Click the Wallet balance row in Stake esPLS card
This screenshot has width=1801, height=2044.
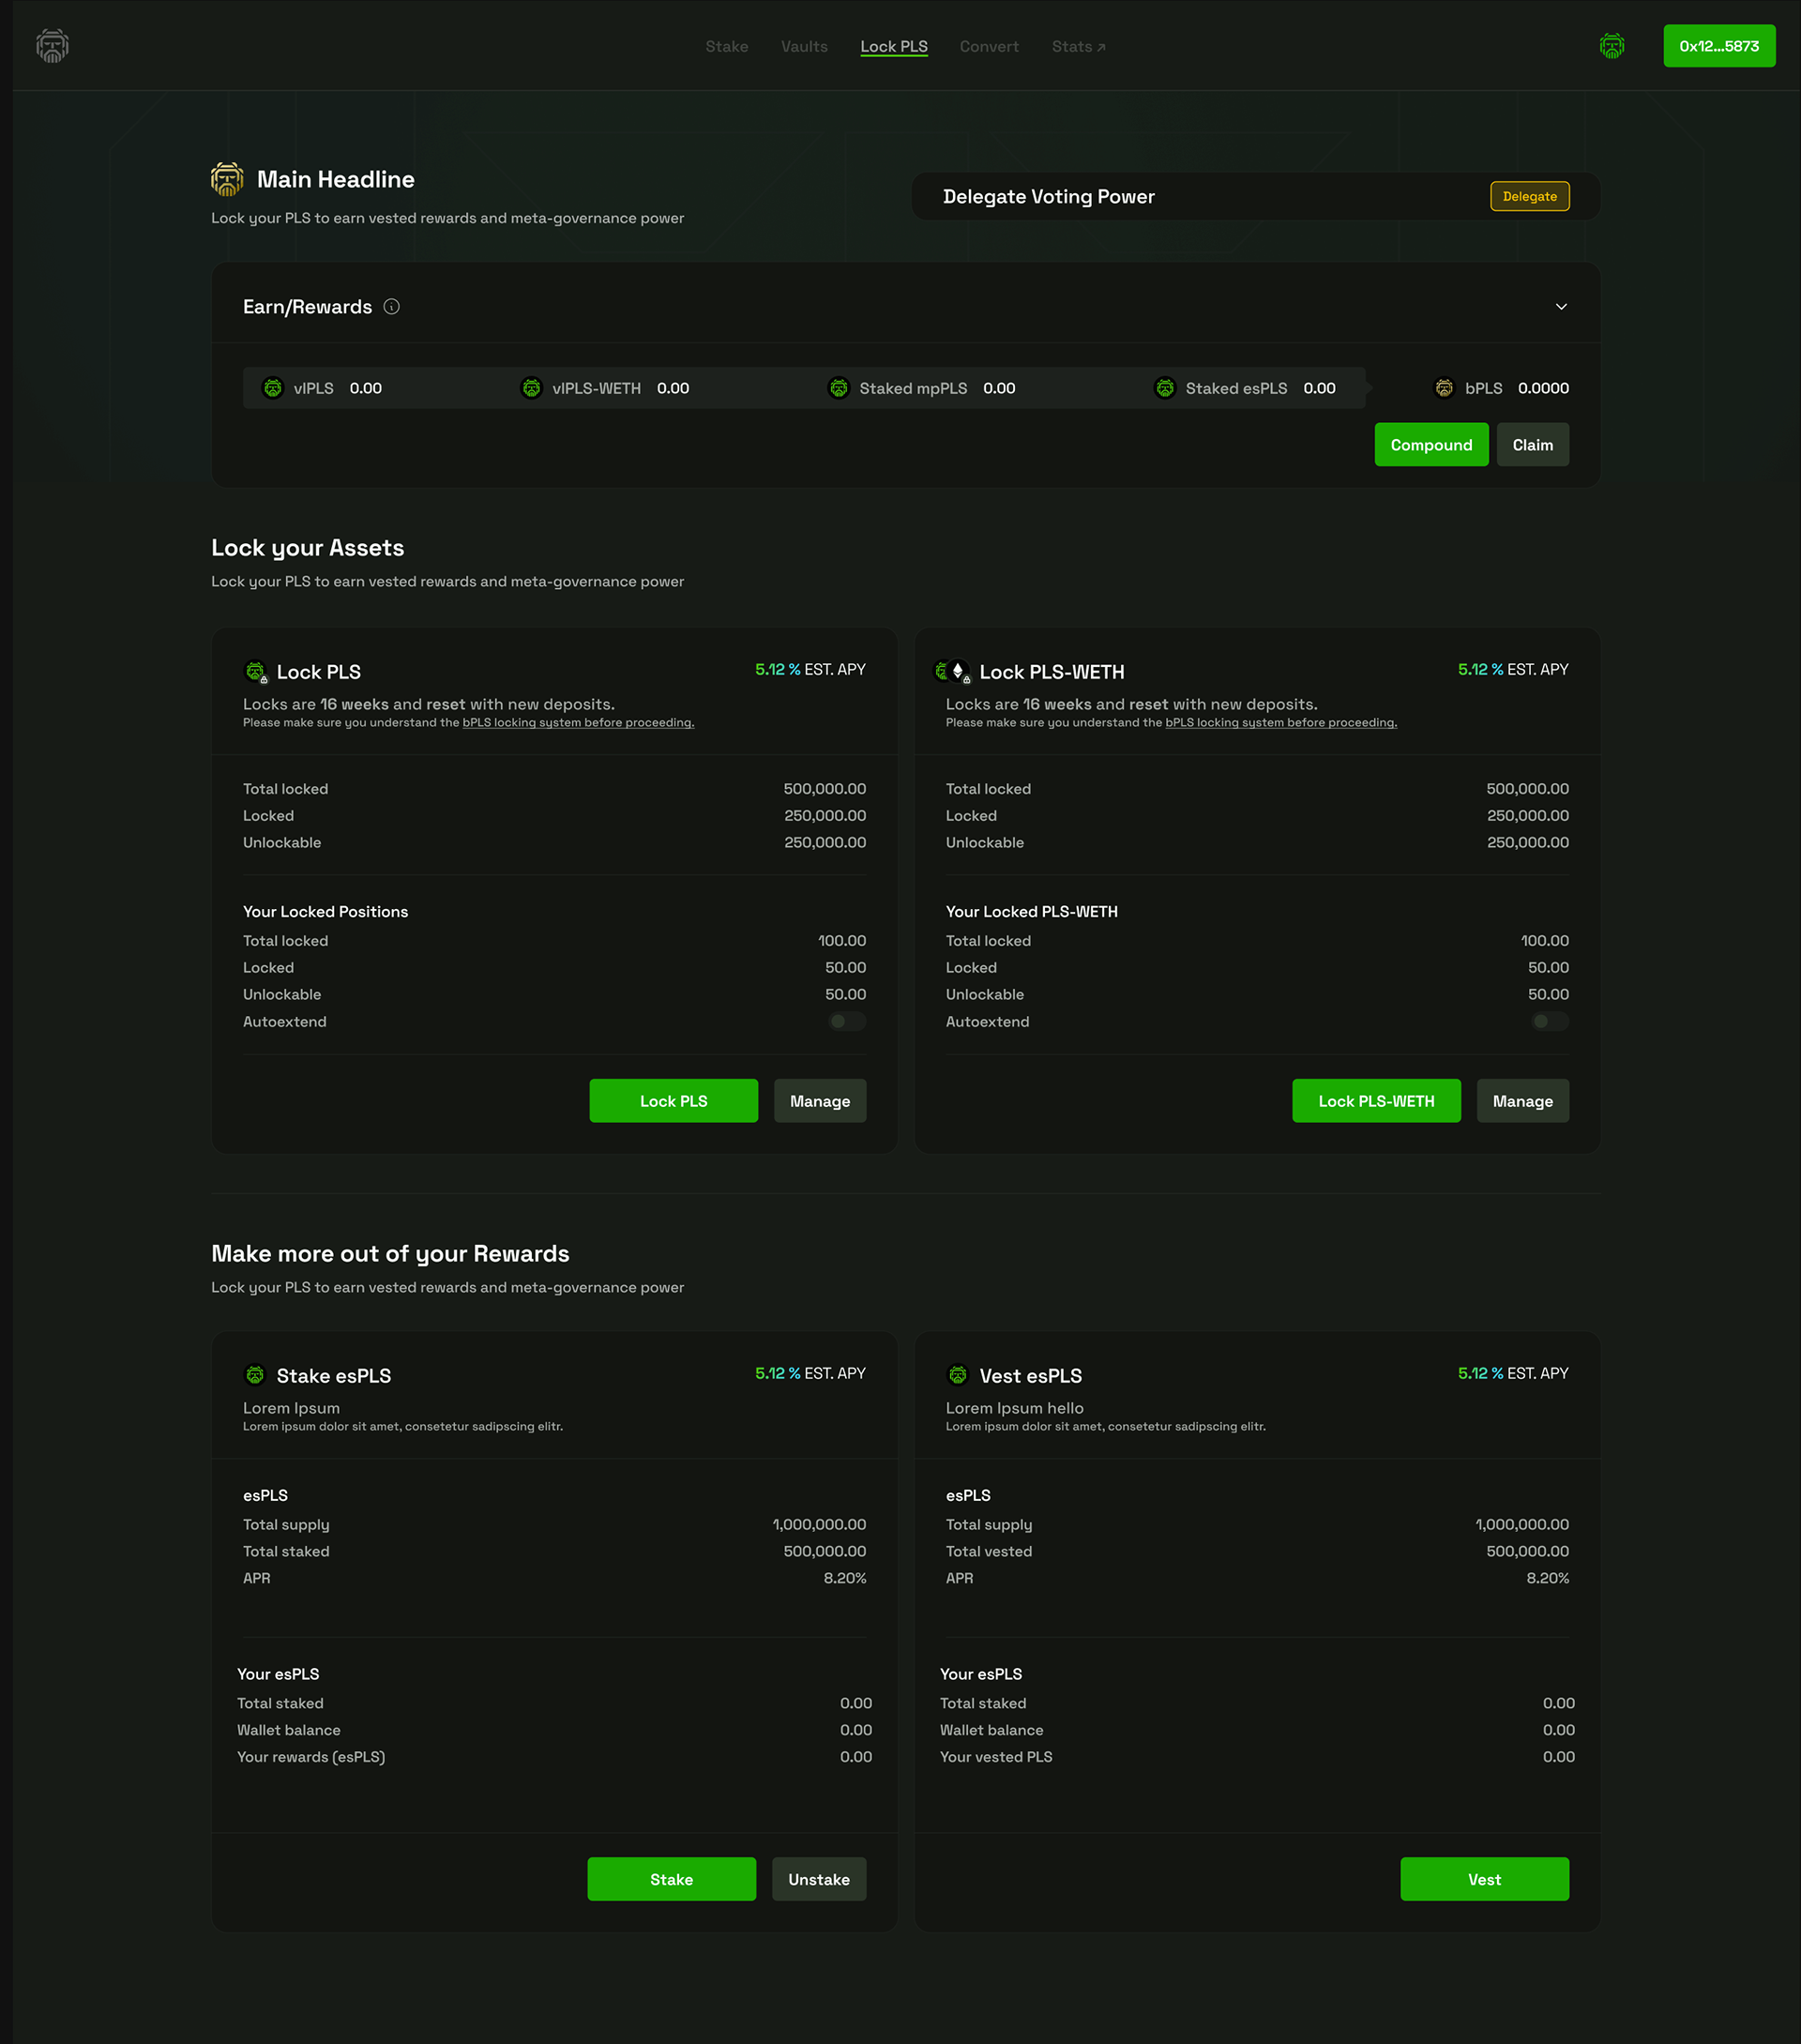click(554, 1730)
